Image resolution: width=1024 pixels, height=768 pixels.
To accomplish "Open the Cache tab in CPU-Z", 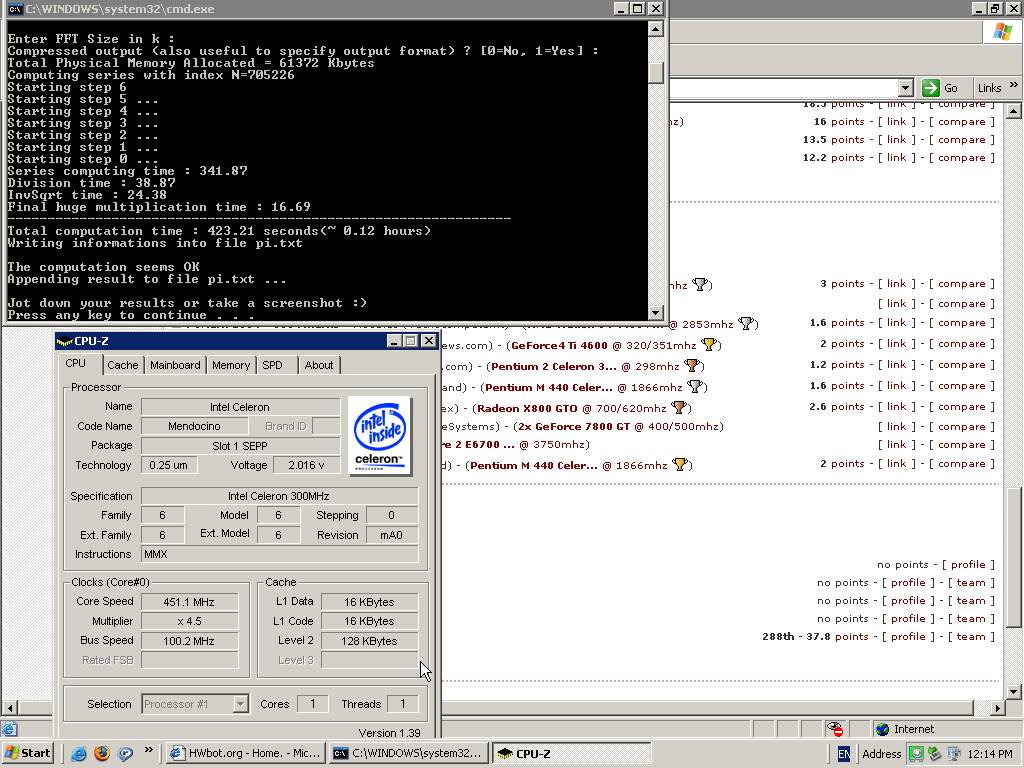I will (123, 365).
